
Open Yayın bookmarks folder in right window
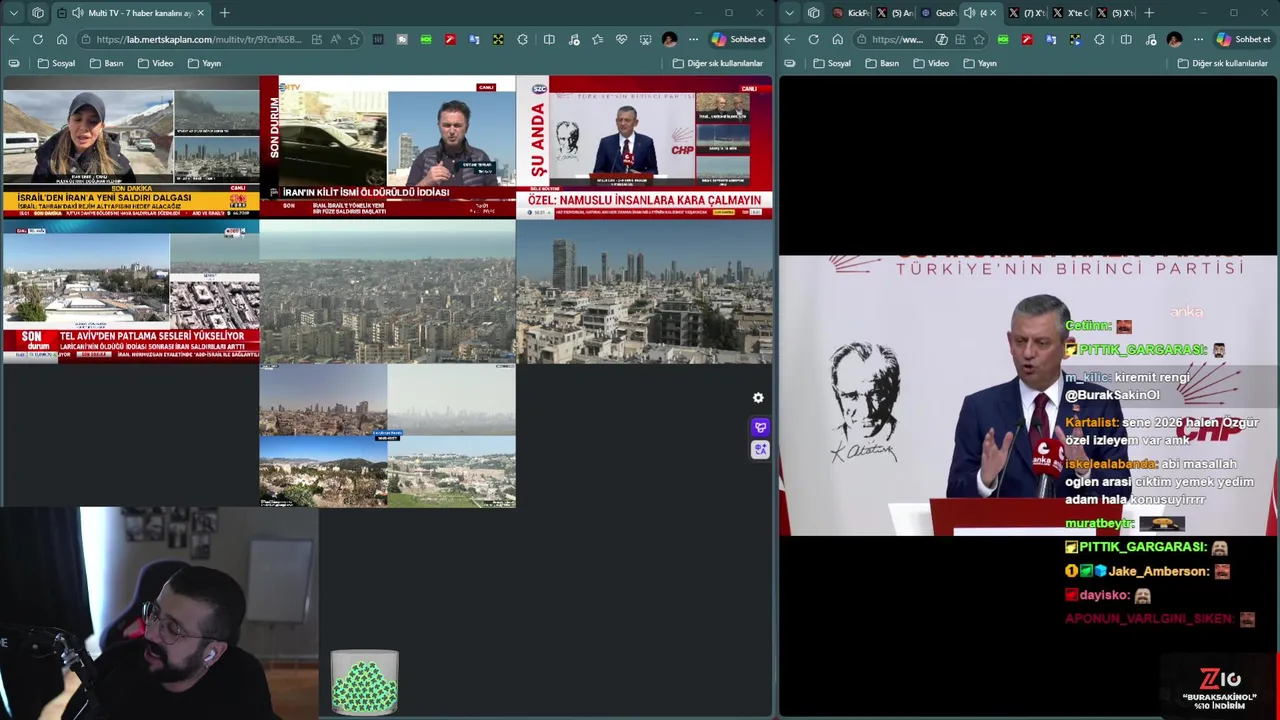click(x=979, y=63)
